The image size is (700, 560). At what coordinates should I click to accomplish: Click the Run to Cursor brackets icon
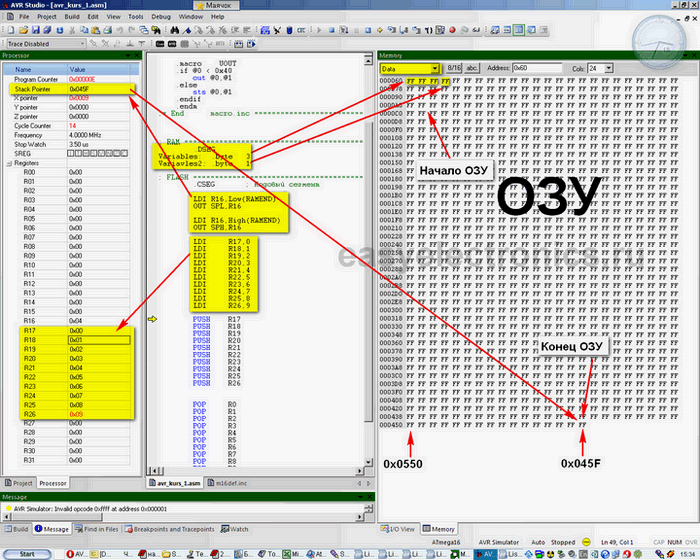[x=428, y=30]
